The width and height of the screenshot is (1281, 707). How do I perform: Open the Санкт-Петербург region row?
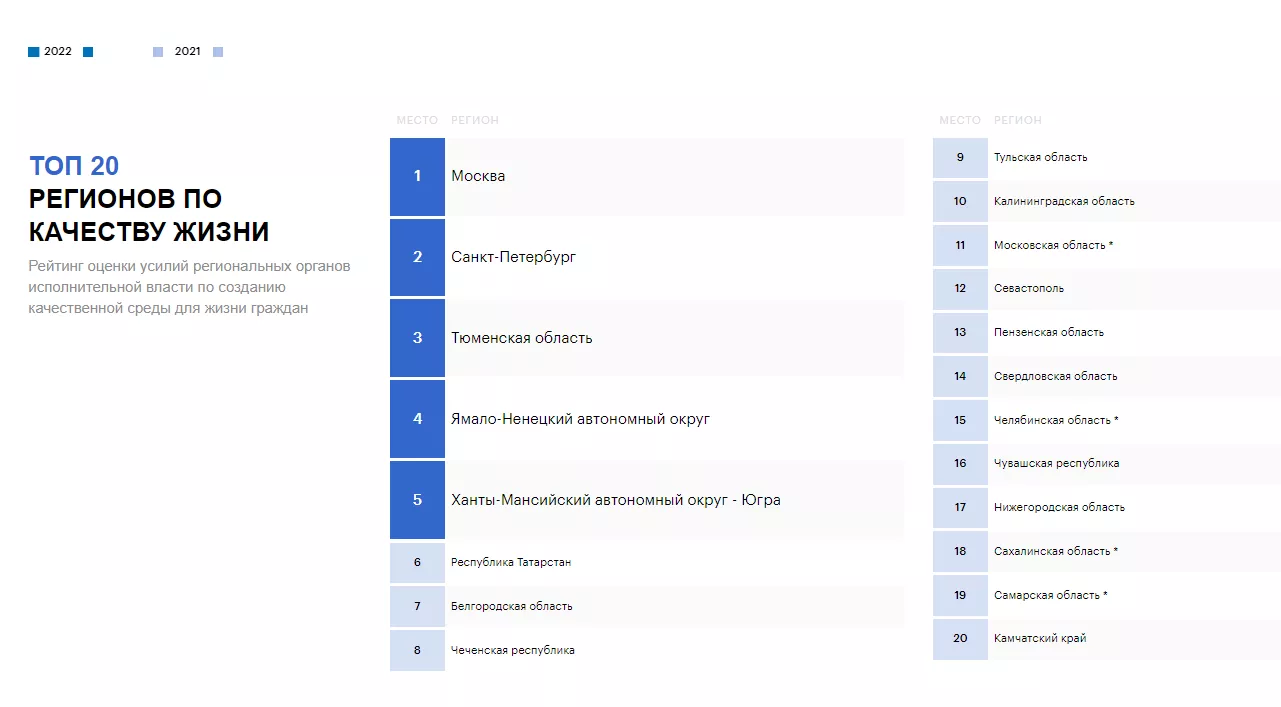513,257
